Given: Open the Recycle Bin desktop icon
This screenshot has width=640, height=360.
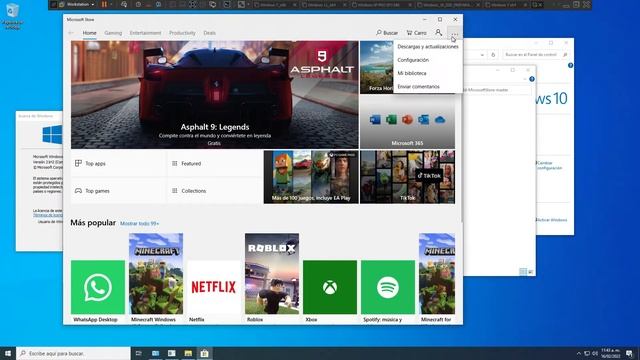Looking at the screenshot, I should (x=12, y=16).
